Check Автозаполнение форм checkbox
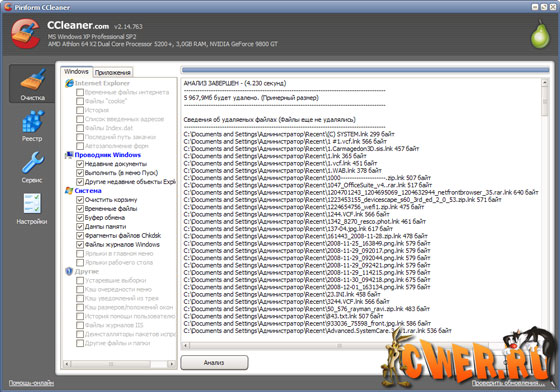560x392 pixels. [x=80, y=146]
